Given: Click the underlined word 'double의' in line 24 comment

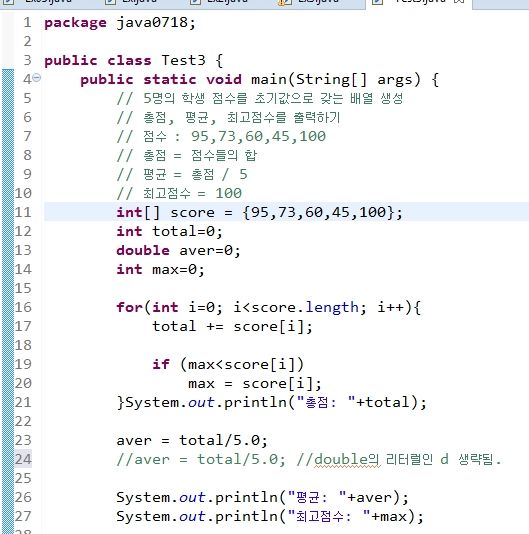Looking at the screenshot, I should tap(347, 460).
